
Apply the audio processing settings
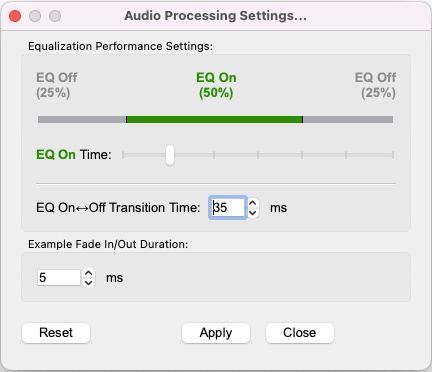pos(216,333)
